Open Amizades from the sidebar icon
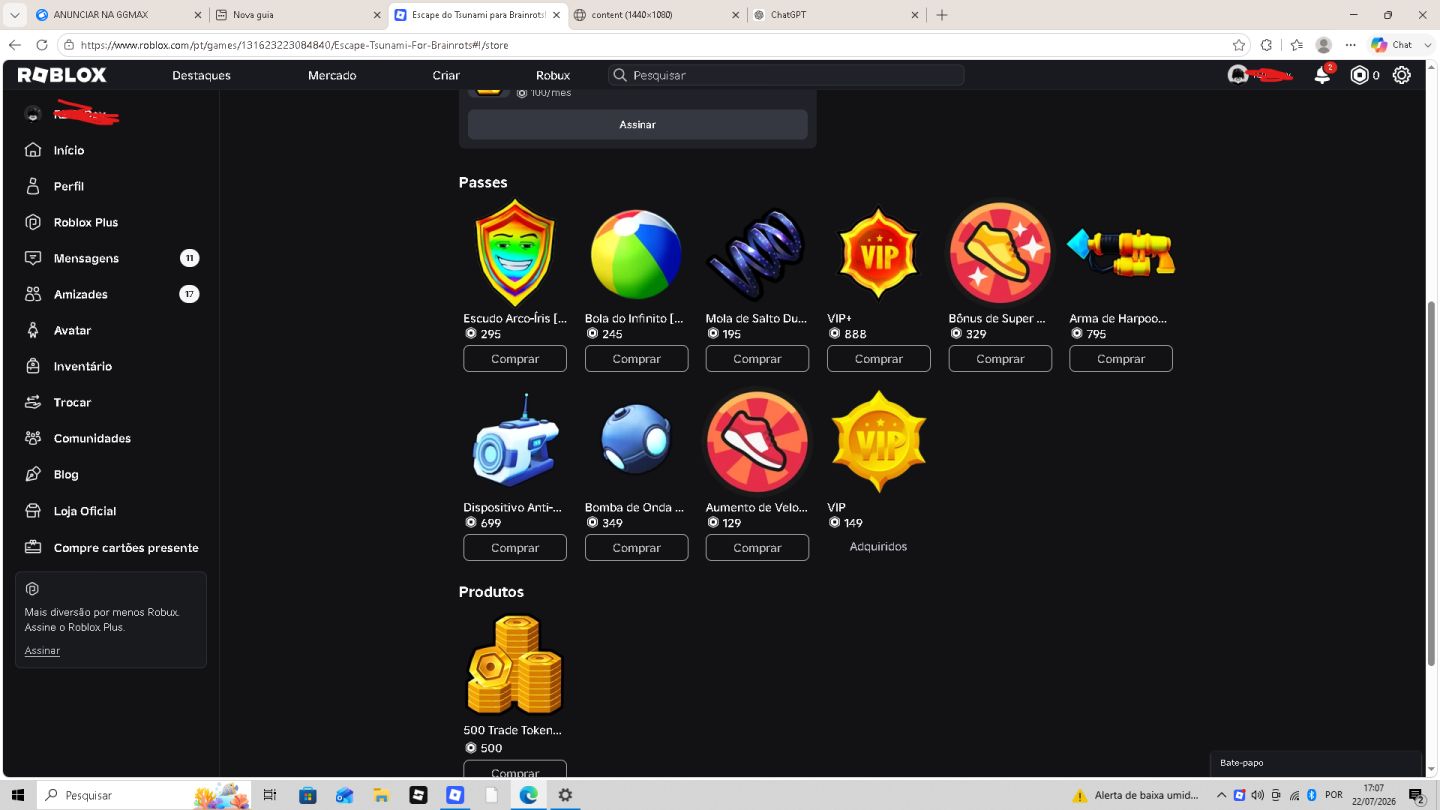 pos(33,294)
